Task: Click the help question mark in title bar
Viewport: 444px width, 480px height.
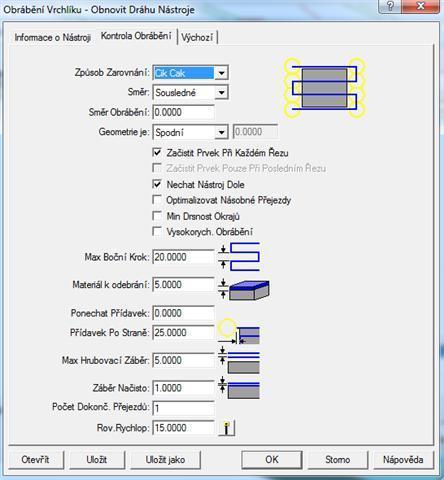Action: tap(390, 6)
